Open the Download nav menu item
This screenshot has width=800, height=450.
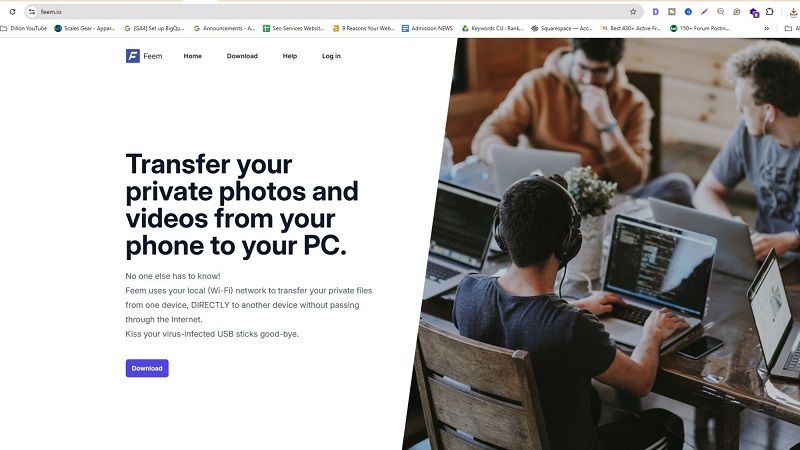[242, 56]
